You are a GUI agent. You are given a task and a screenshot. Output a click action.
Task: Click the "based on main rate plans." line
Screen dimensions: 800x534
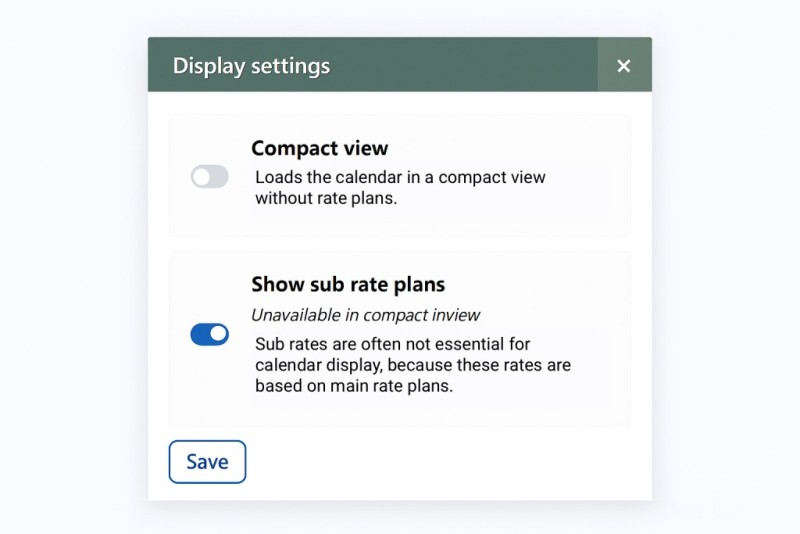(x=353, y=386)
